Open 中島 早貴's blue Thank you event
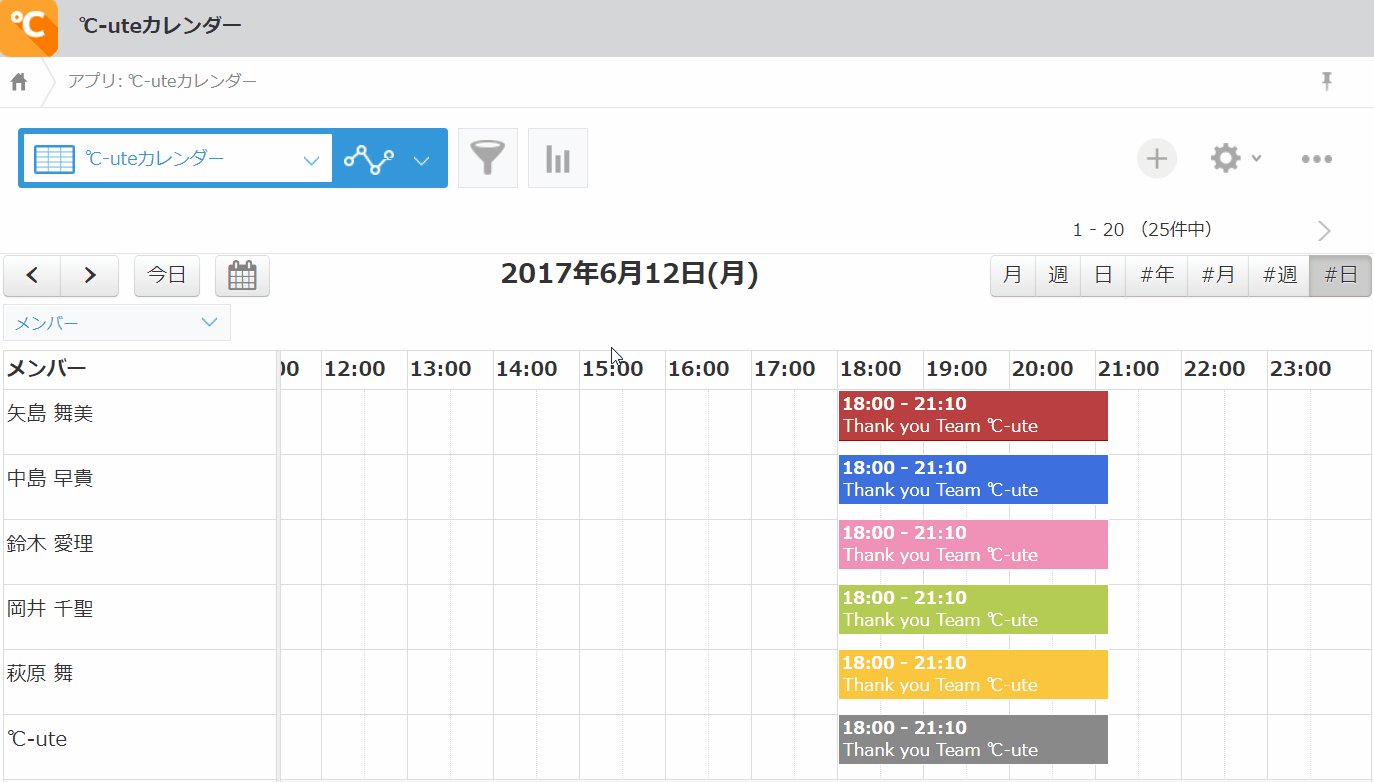This screenshot has height=782, width=1374. click(973, 480)
